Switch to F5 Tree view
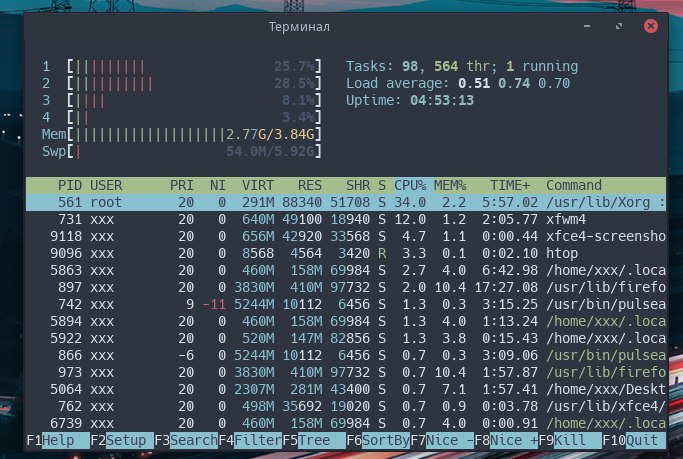Screen dimensions: 683x459 (x=314, y=440)
